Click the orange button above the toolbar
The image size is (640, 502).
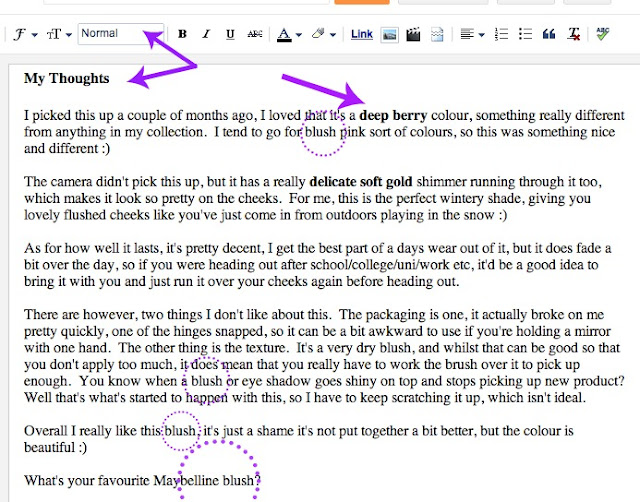[x=362, y=2]
